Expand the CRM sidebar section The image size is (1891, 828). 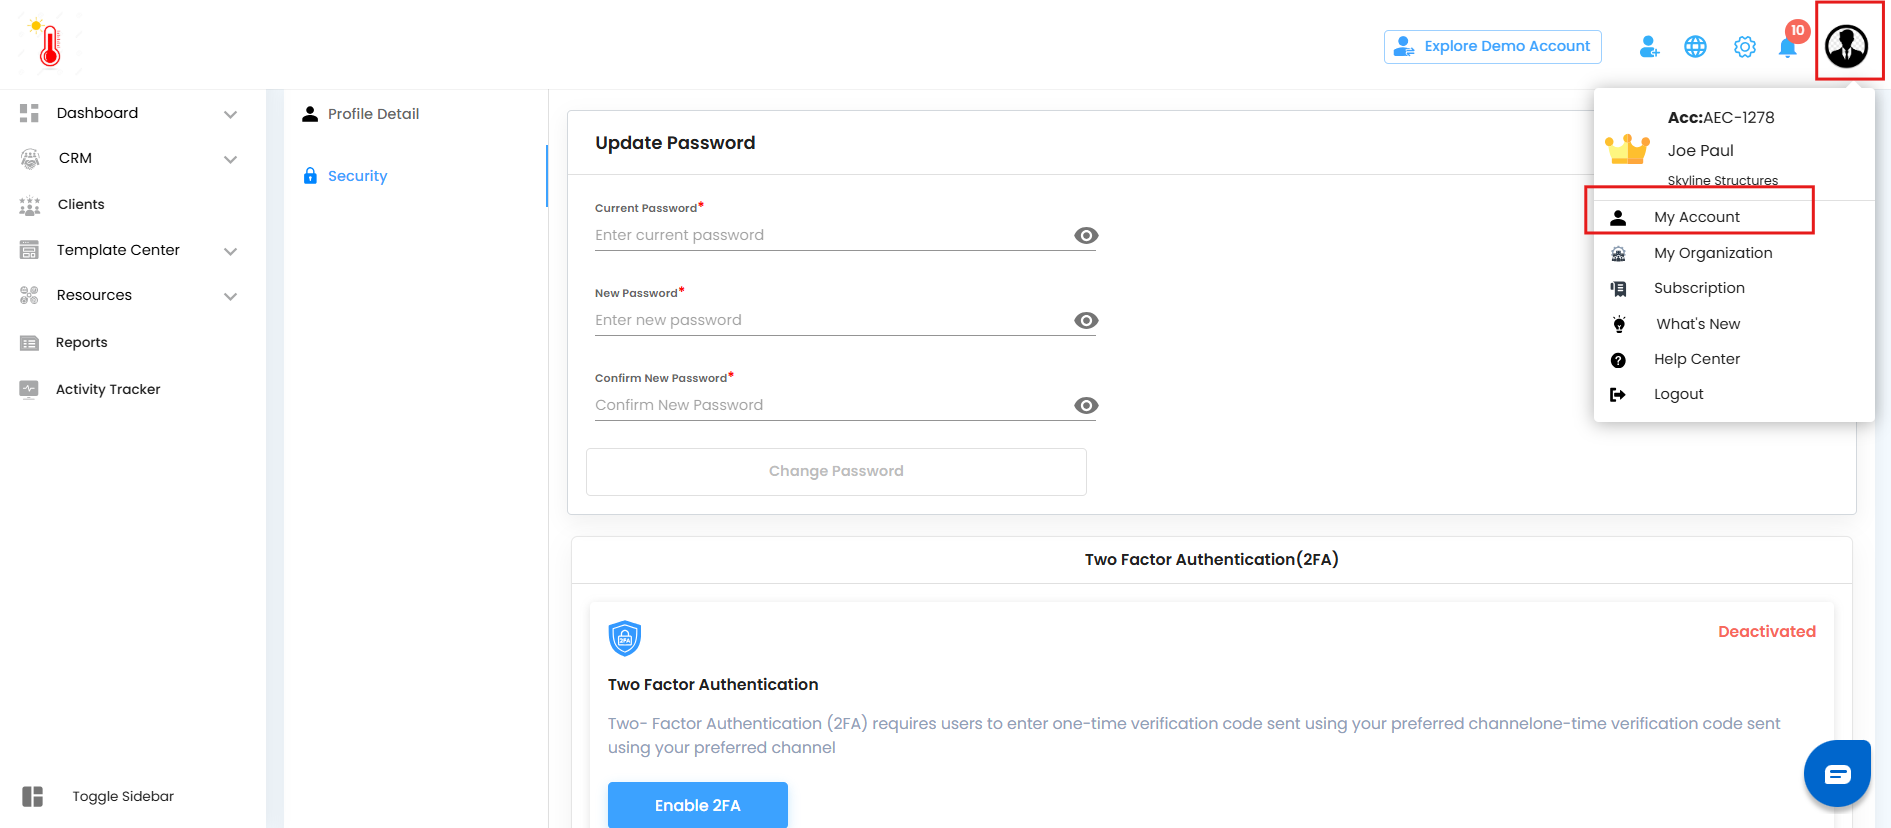tap(230, 159)
